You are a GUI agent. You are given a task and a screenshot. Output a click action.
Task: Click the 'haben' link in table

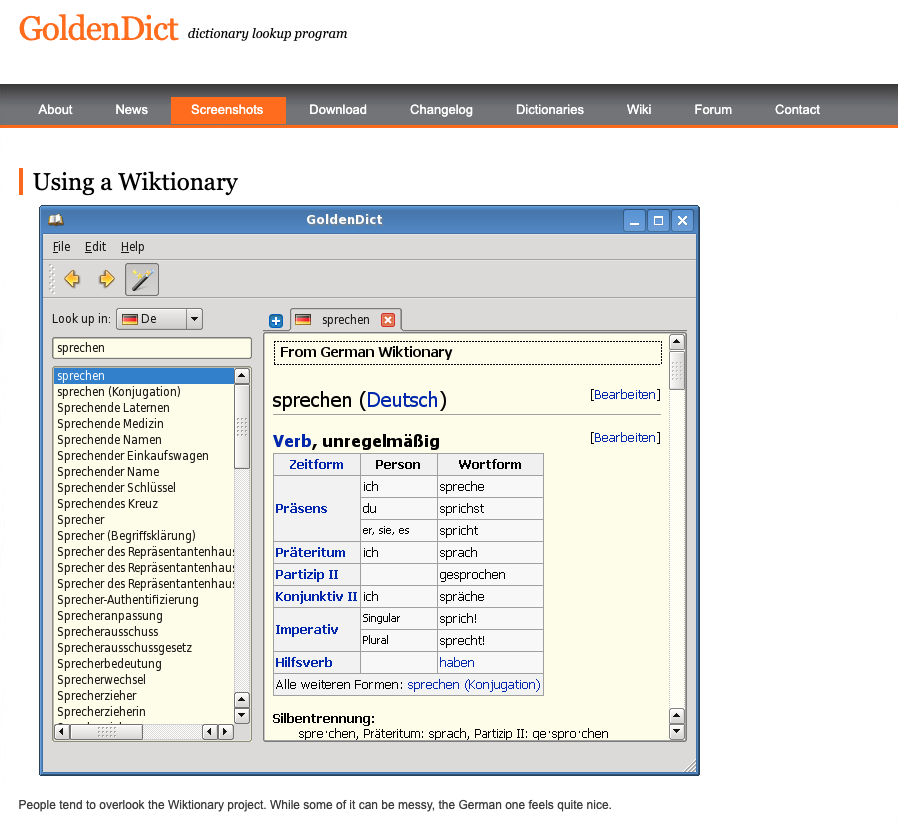click(x=457, y=663)
